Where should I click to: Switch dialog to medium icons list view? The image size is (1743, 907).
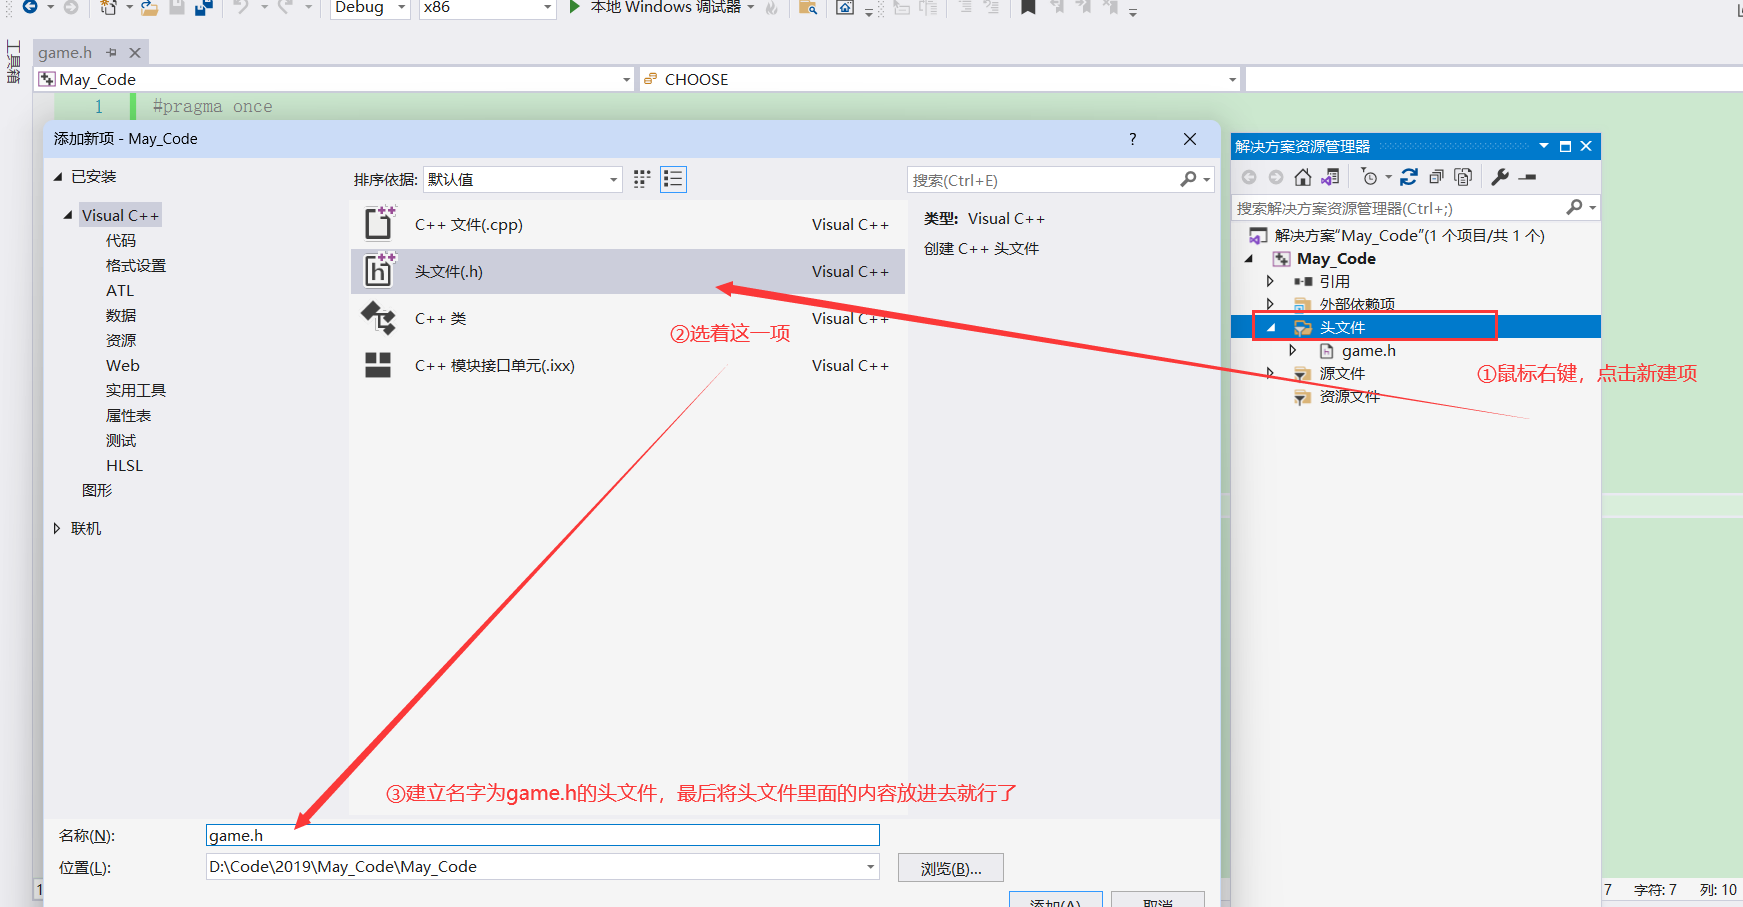click(x=673, y=179)
